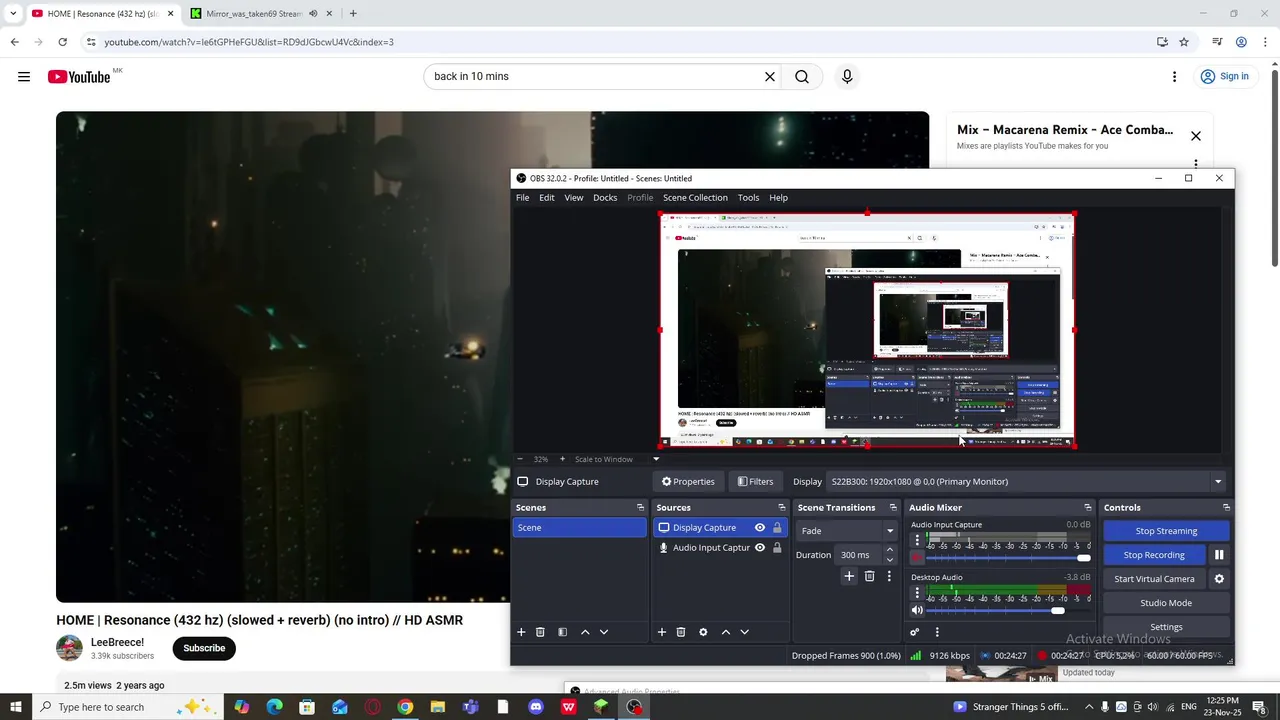Open OBS Tools menu

click(748, 198)
